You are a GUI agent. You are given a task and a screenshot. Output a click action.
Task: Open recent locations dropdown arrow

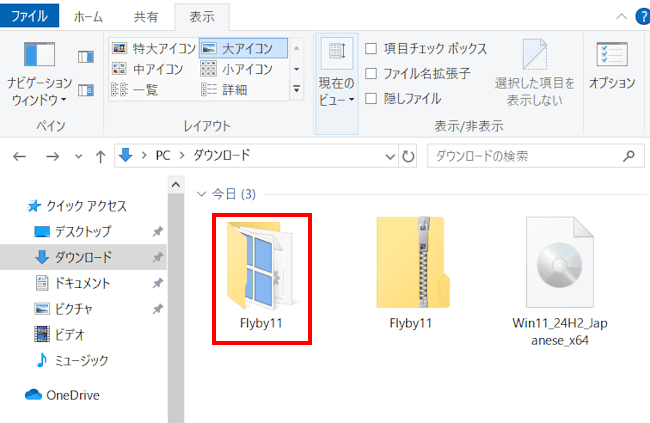pyautogui.click(x=78, y=157)
